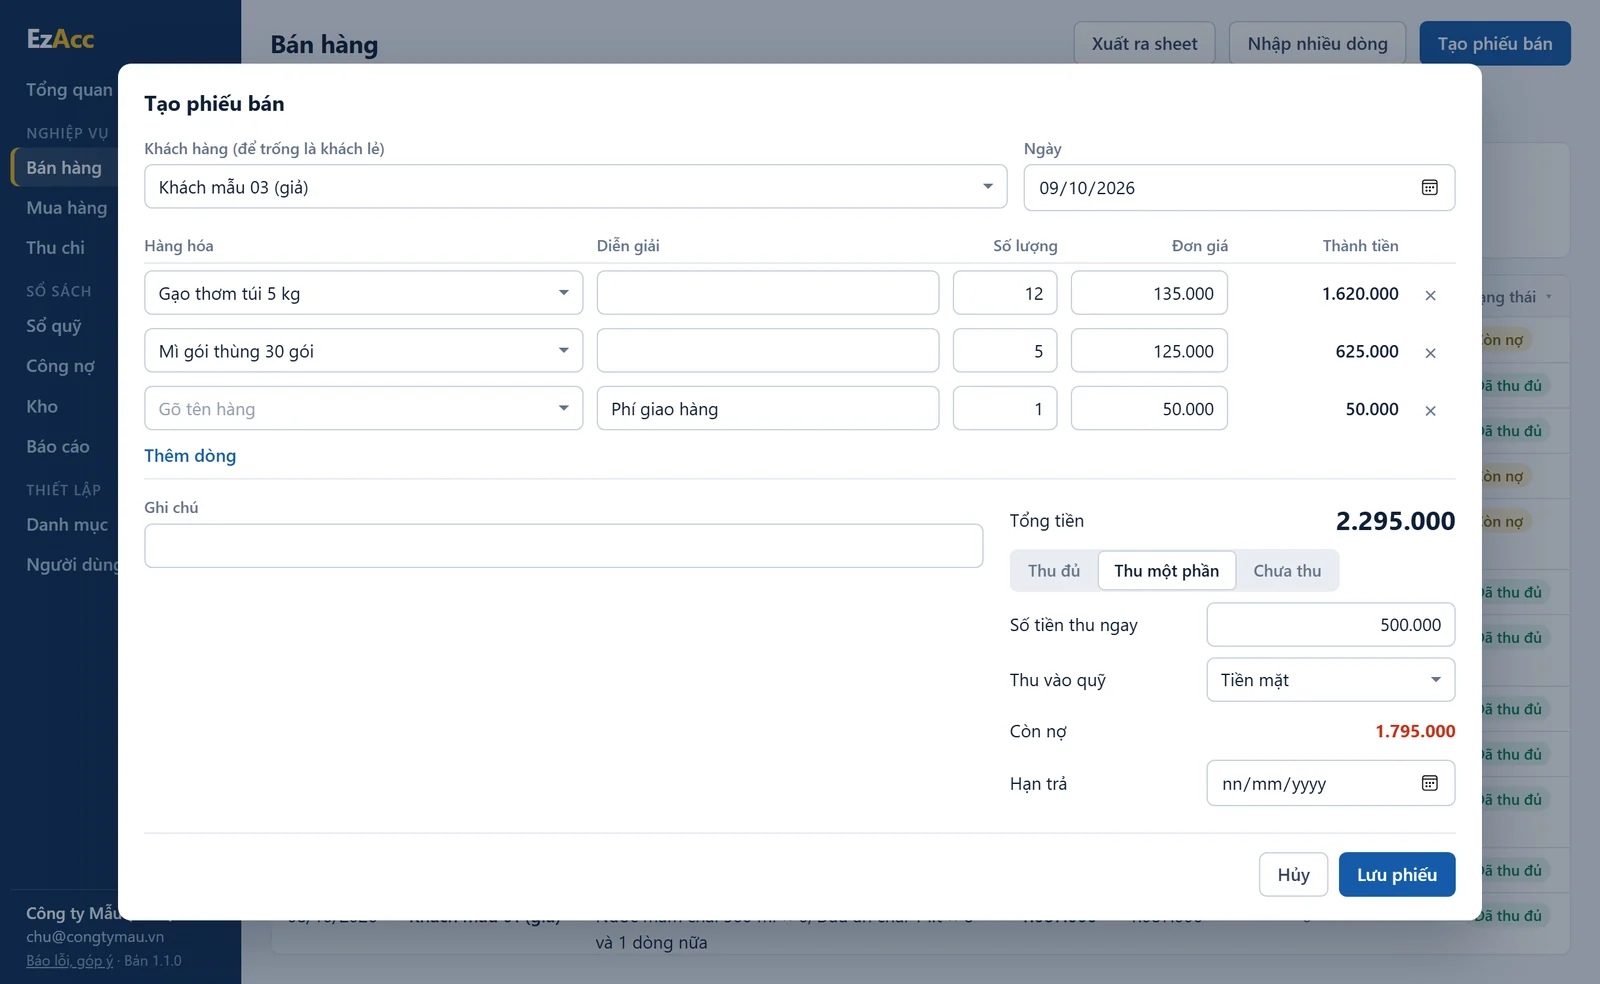Click unit price field showing 125.000
Screen dimensions: 1600x984
(1149, 351)
